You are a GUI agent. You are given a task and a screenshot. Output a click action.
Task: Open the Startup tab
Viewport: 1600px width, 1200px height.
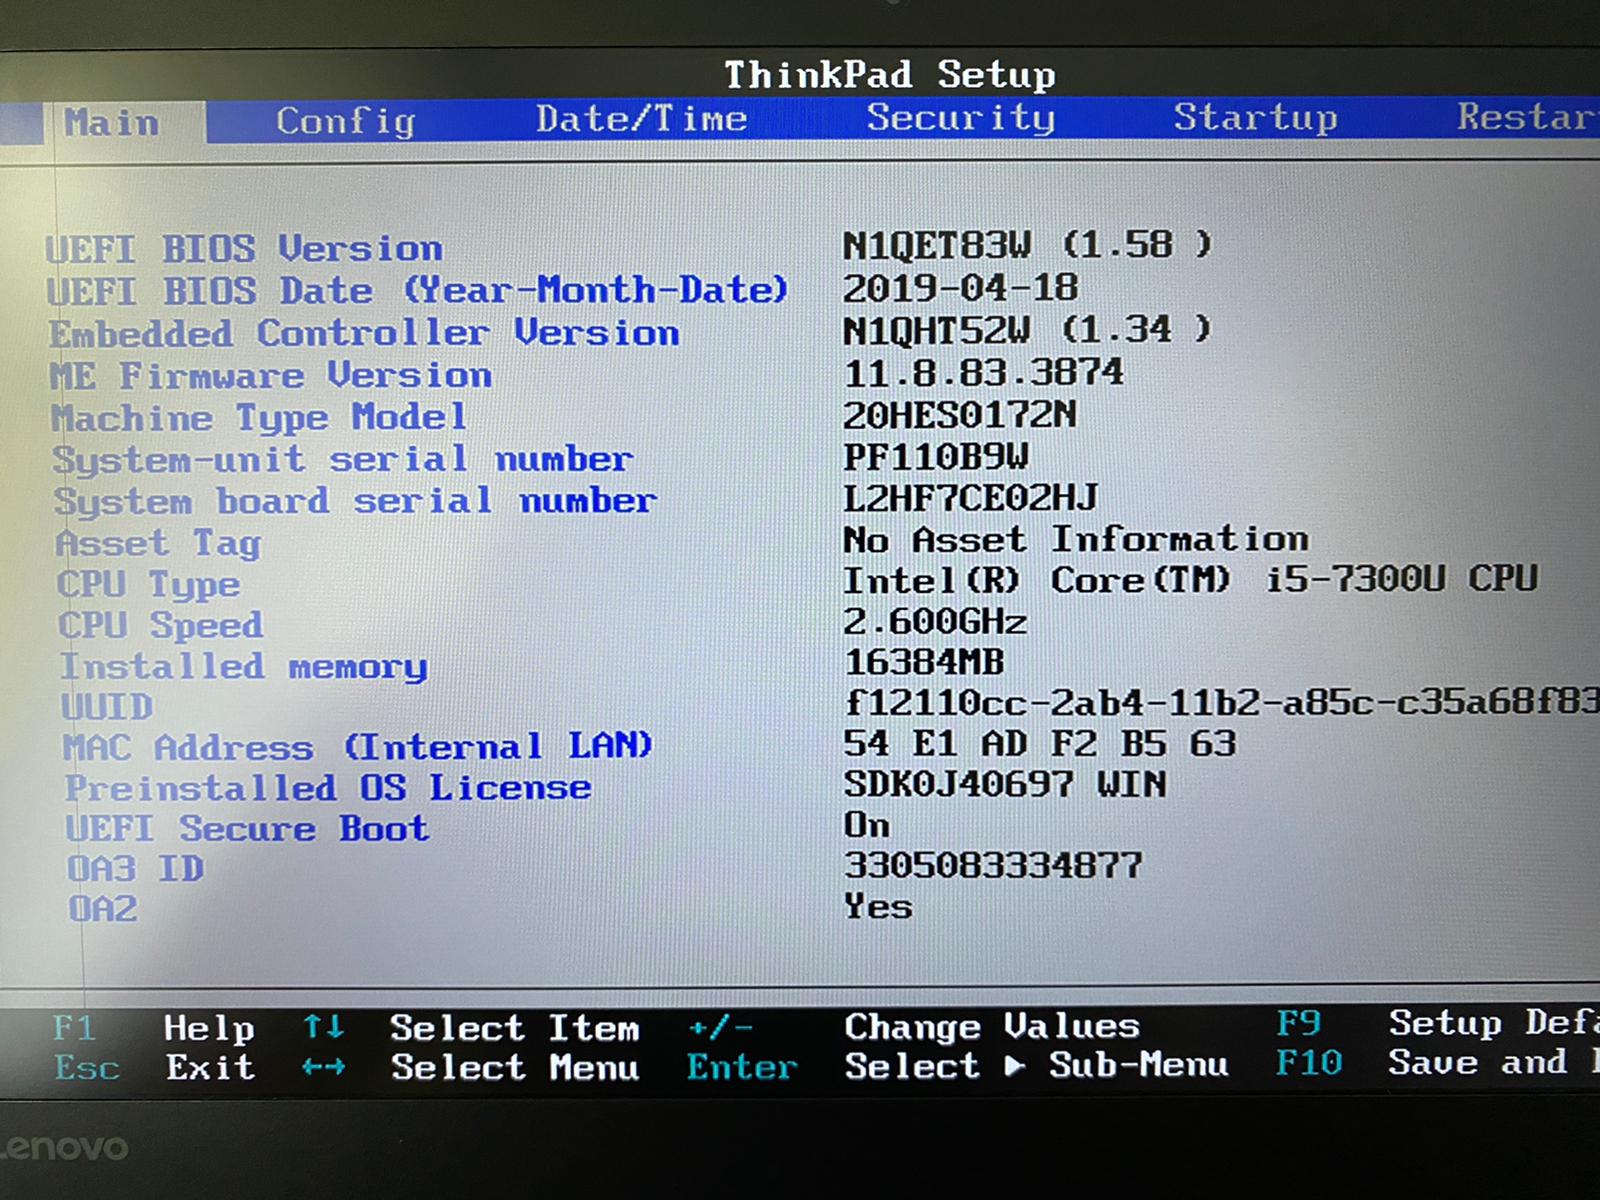(x=1255, y=117)
